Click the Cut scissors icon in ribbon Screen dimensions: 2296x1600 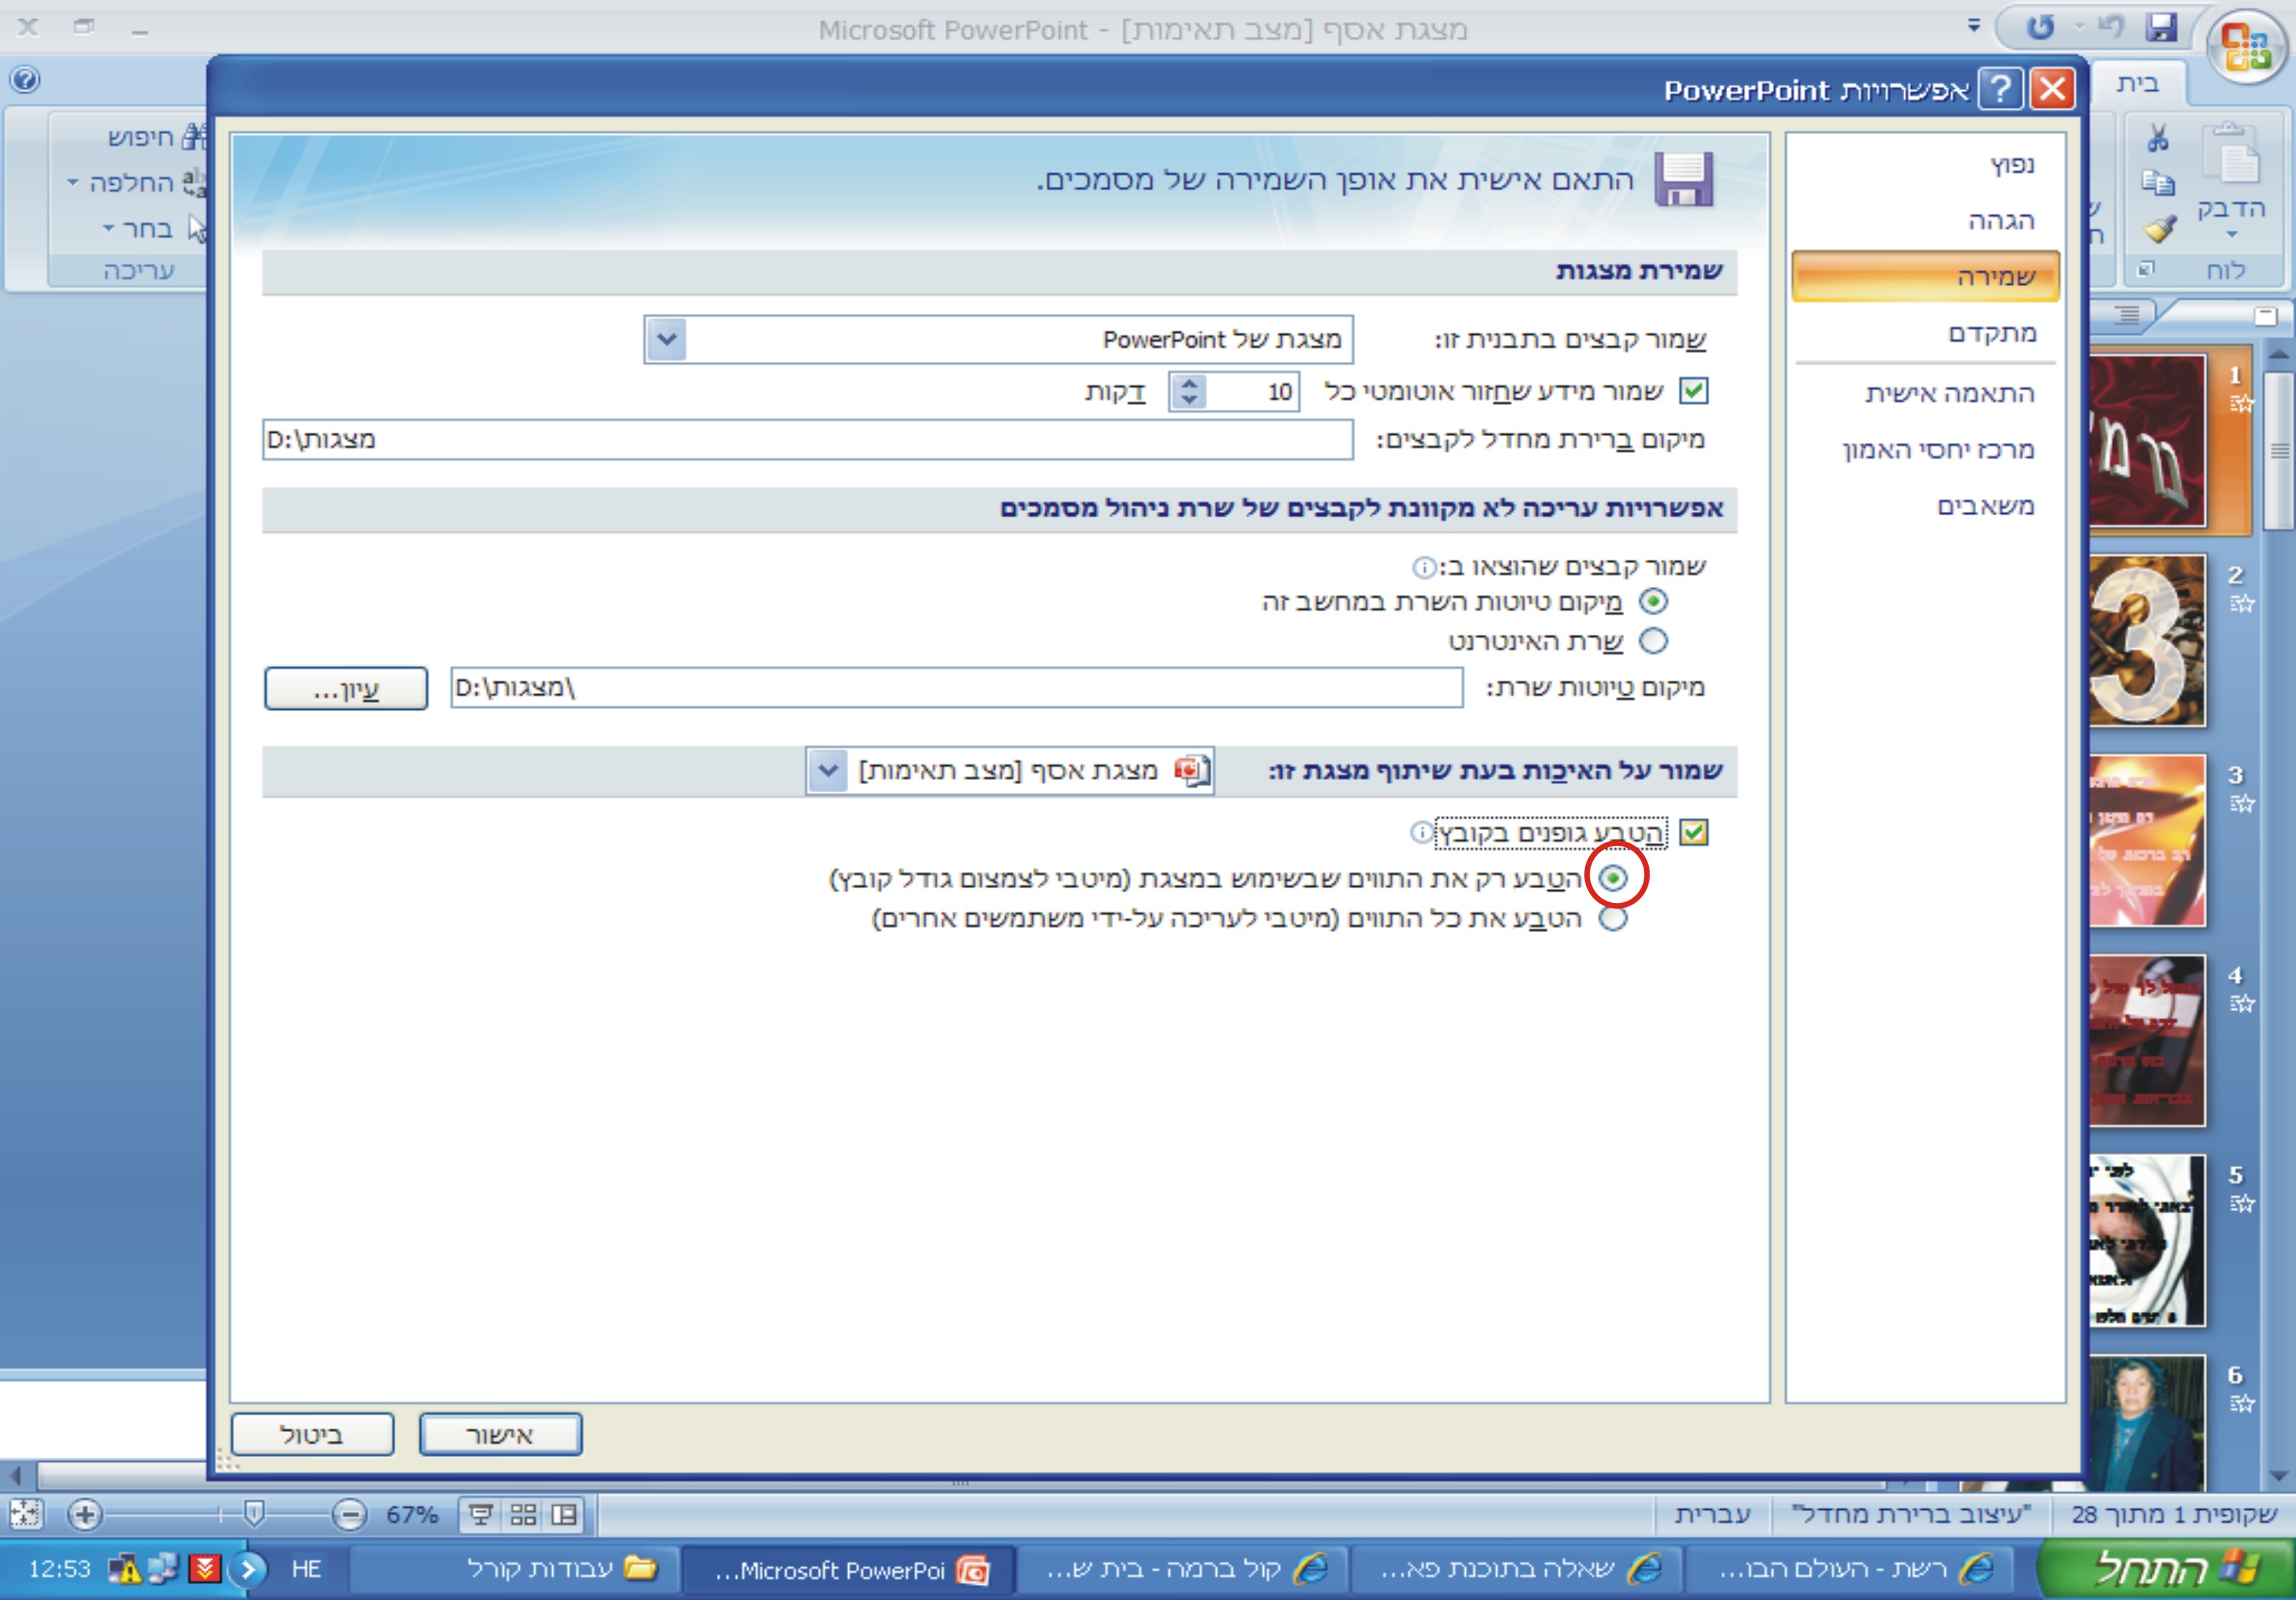click(2157, 138)
